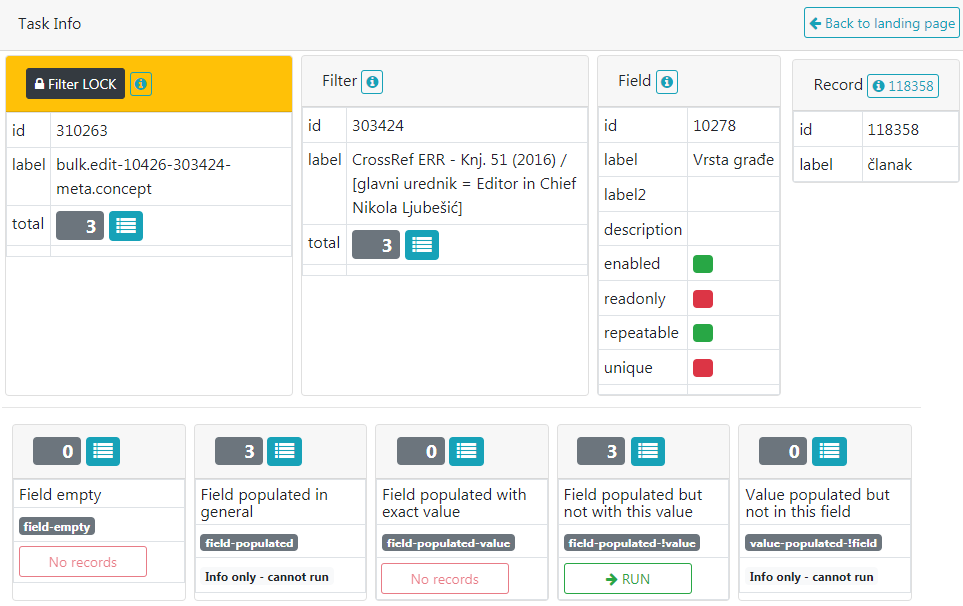The image size is (963, 606).
Task: Open the list icon next to task total
Action: point(126,225)
